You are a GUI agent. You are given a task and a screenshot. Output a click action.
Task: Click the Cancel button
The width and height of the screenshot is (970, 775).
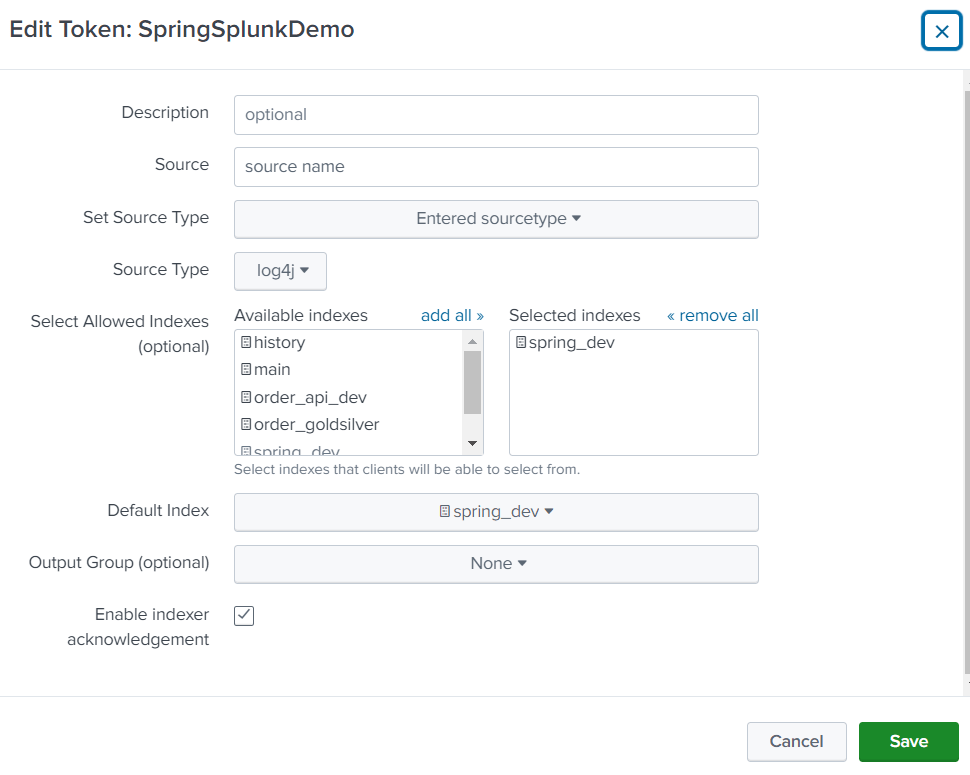[796, 741]
